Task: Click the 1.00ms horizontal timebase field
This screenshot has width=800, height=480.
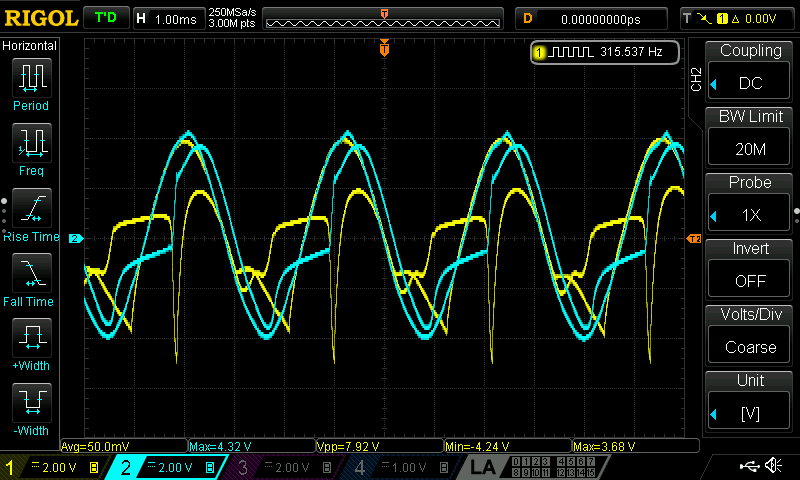Action: tap(178, 18)
